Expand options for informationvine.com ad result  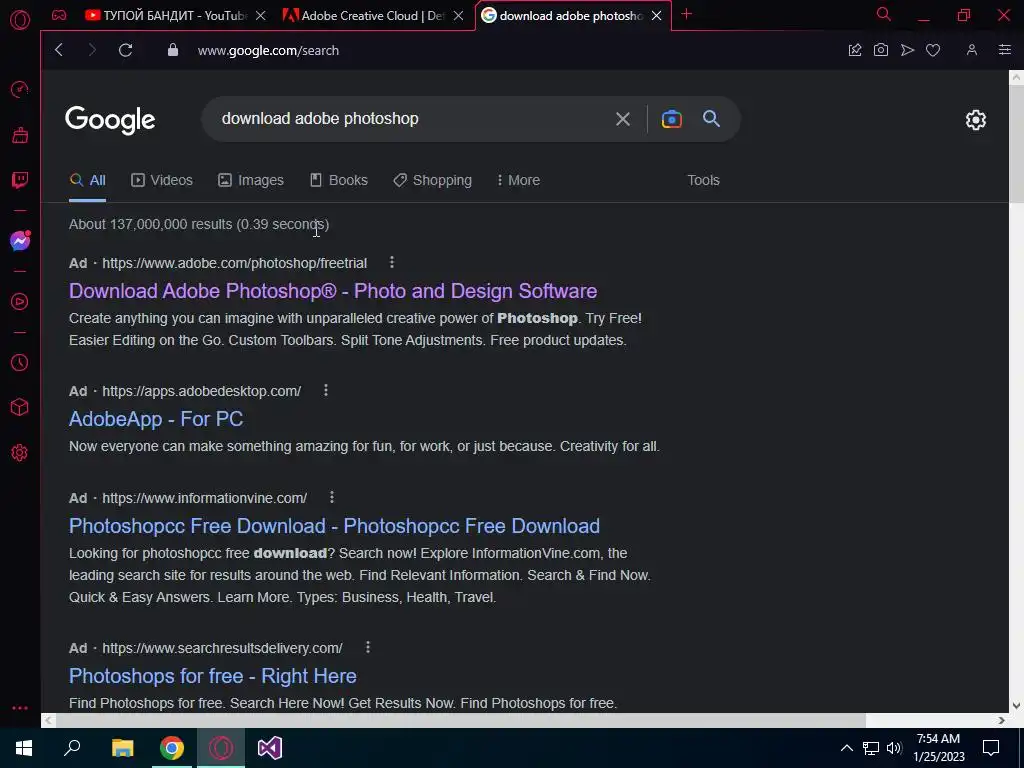point(332,498)
